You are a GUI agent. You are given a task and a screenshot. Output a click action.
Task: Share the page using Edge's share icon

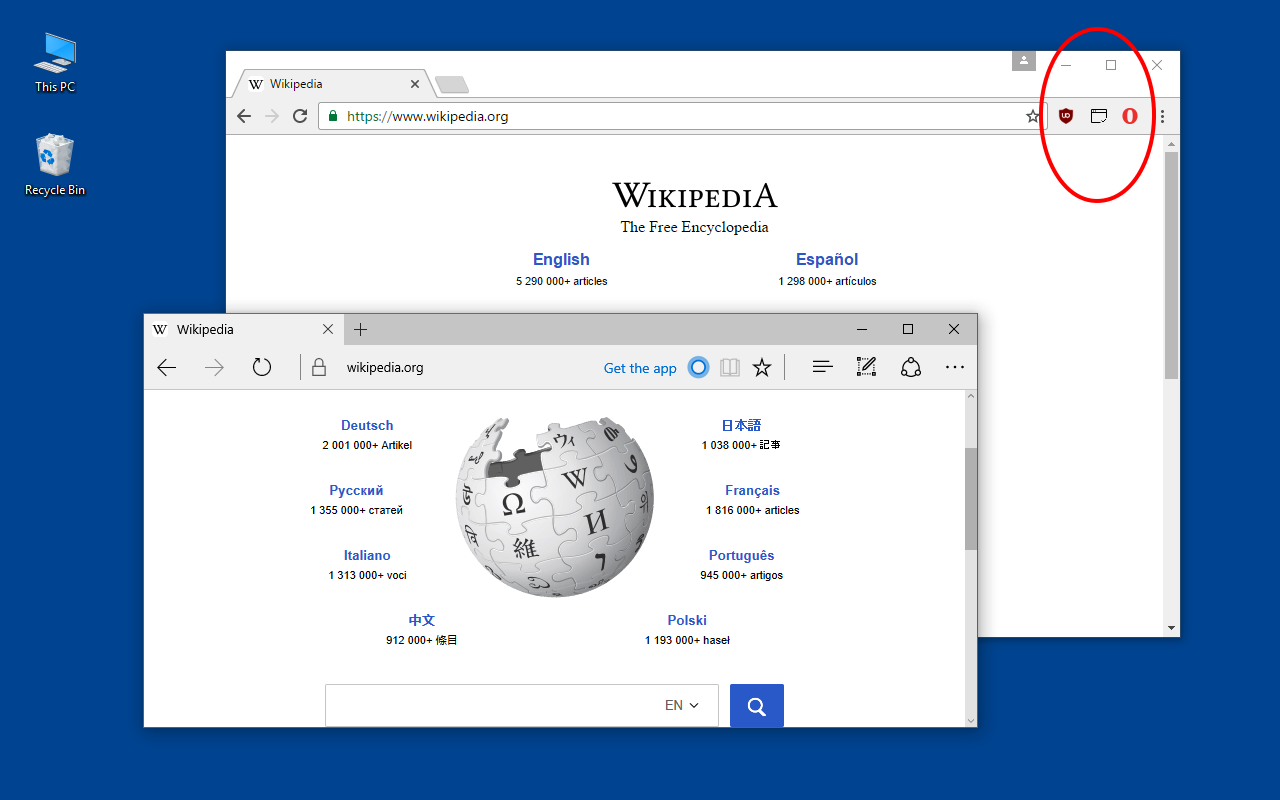click(x=910, y=367)
